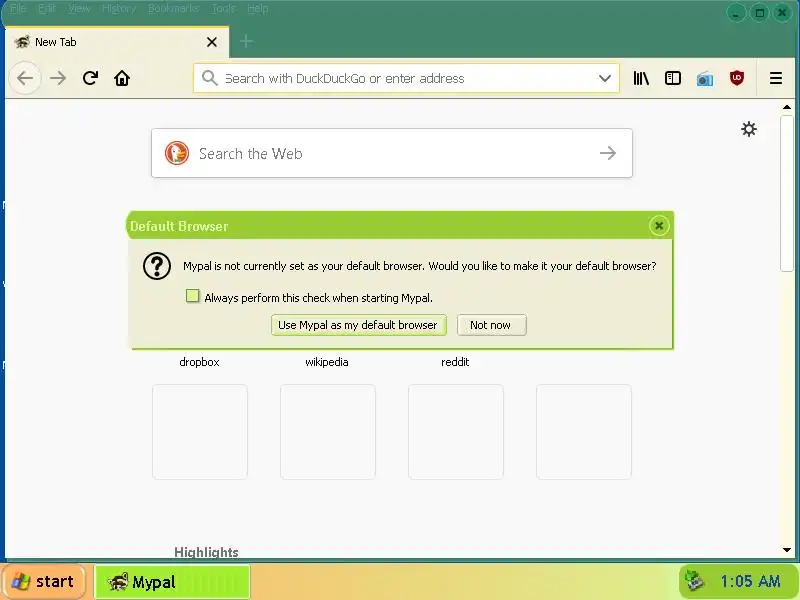Screen dimensions: 800x600
Task: Select Mypal in the taskbar
Action: click(172, 582)
